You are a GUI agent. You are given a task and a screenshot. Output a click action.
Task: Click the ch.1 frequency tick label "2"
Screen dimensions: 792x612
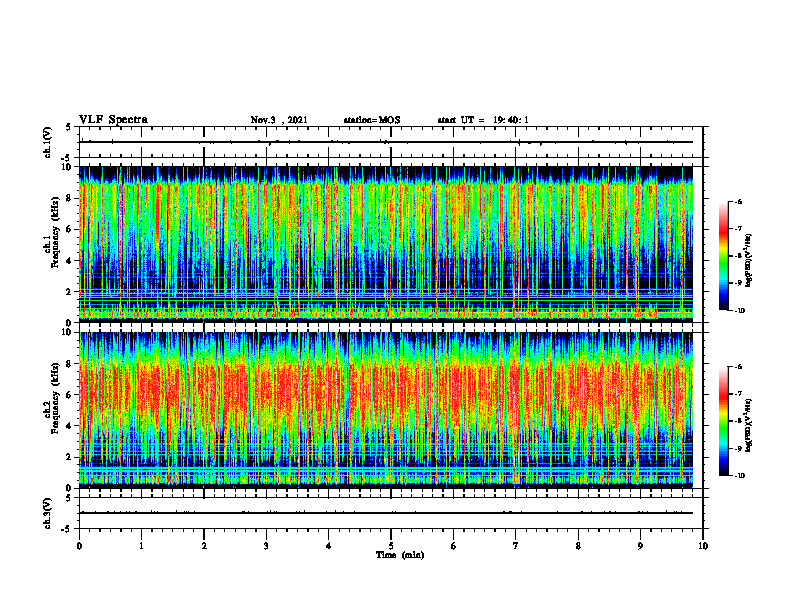click(69, 292)
